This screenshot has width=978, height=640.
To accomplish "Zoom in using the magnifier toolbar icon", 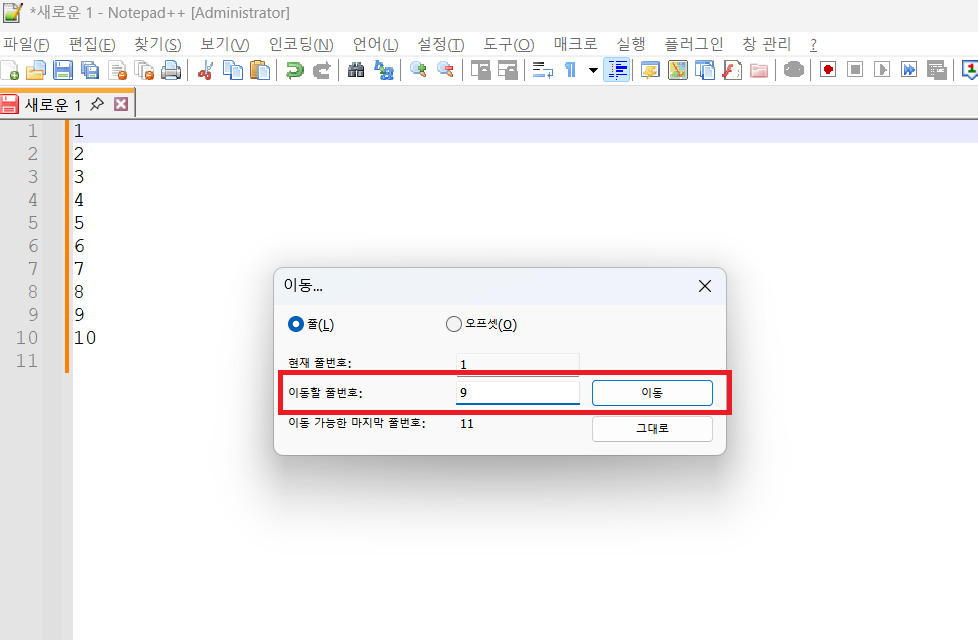I will [417, 69].
